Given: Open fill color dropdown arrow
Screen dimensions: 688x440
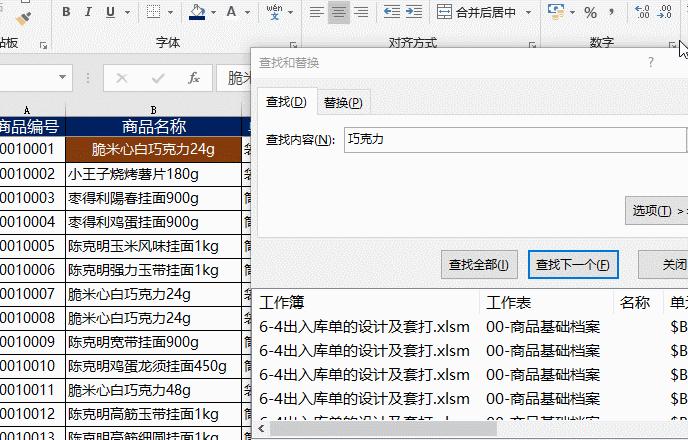Looking at the screenshot, I should click(x=214, y=12).
